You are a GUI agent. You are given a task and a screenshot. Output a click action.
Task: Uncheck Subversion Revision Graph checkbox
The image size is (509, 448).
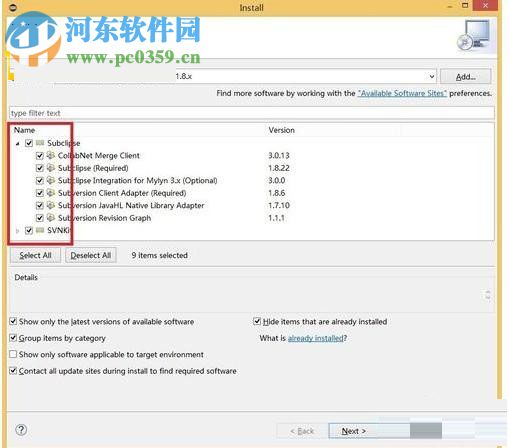click(40, 218)
